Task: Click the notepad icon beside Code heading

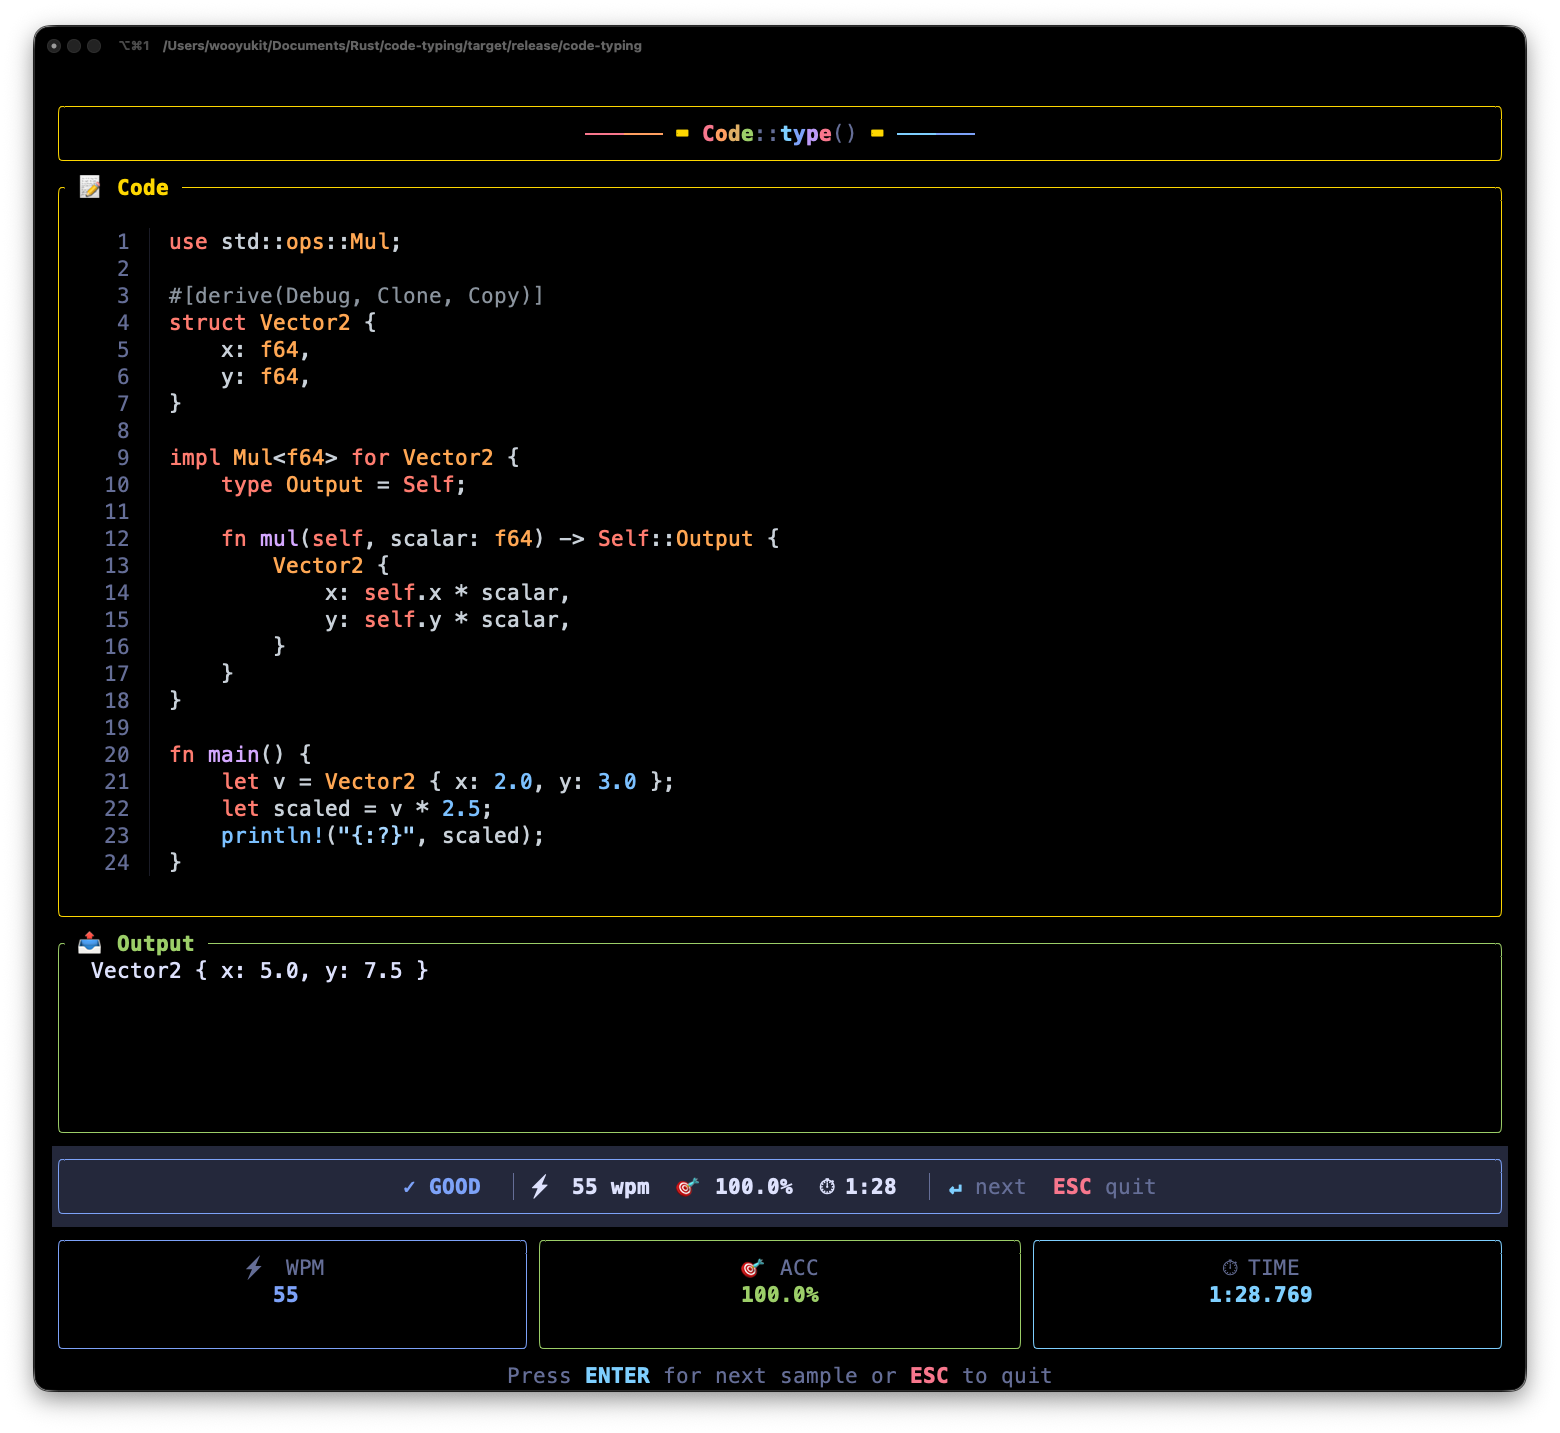Action: pyautogui.click(x=90, y=187)
